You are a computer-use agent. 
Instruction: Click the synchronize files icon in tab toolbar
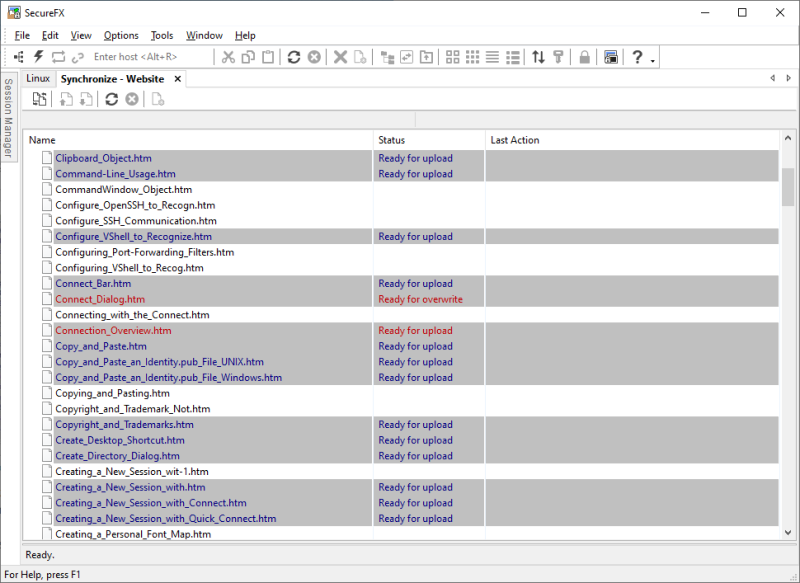[x=39, y=99]
